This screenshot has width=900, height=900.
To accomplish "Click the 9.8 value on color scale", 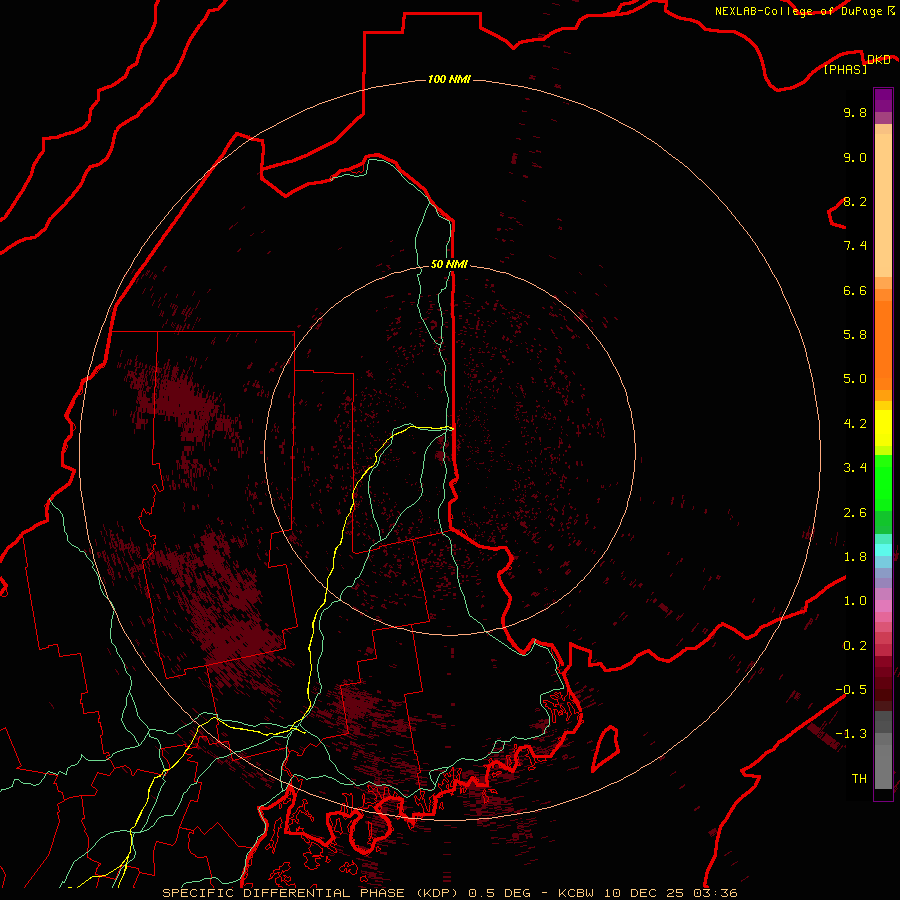I will point(855,112).
